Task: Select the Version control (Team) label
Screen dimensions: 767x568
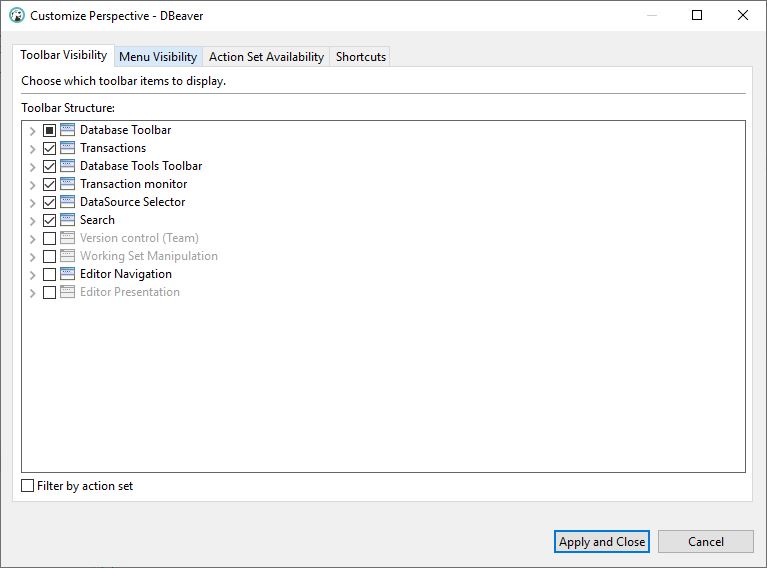Action: [139, 238]
